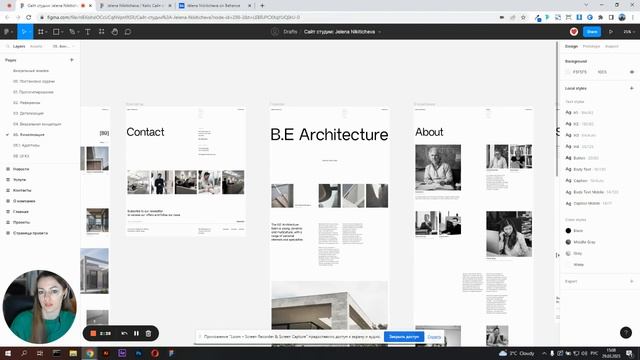640x360 pixels.
Task: Add an export setting with plus icon
Action: (x=631, y=281)
